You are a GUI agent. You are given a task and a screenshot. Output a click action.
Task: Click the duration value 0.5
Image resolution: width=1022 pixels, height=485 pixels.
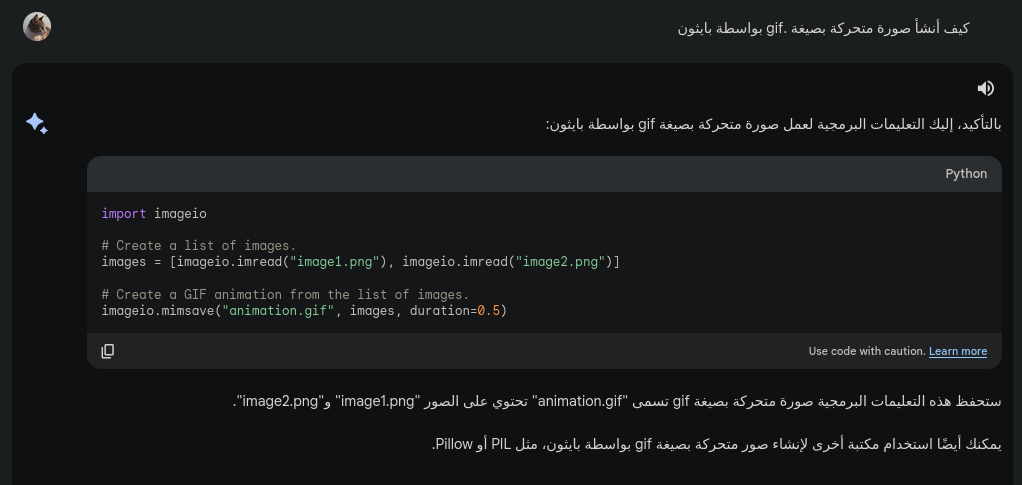pyautogui.click(x=488, y=311)
